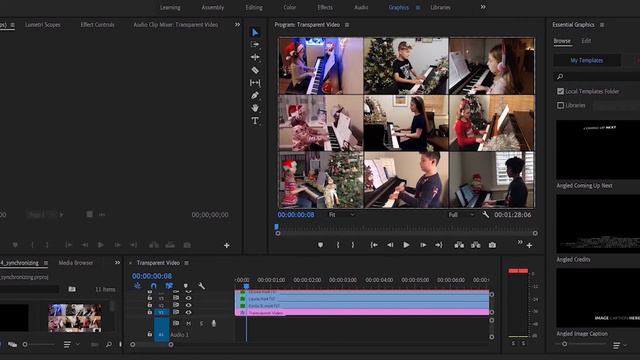
Task: Mark In point in Program monitor
Action: pos(338,245)
